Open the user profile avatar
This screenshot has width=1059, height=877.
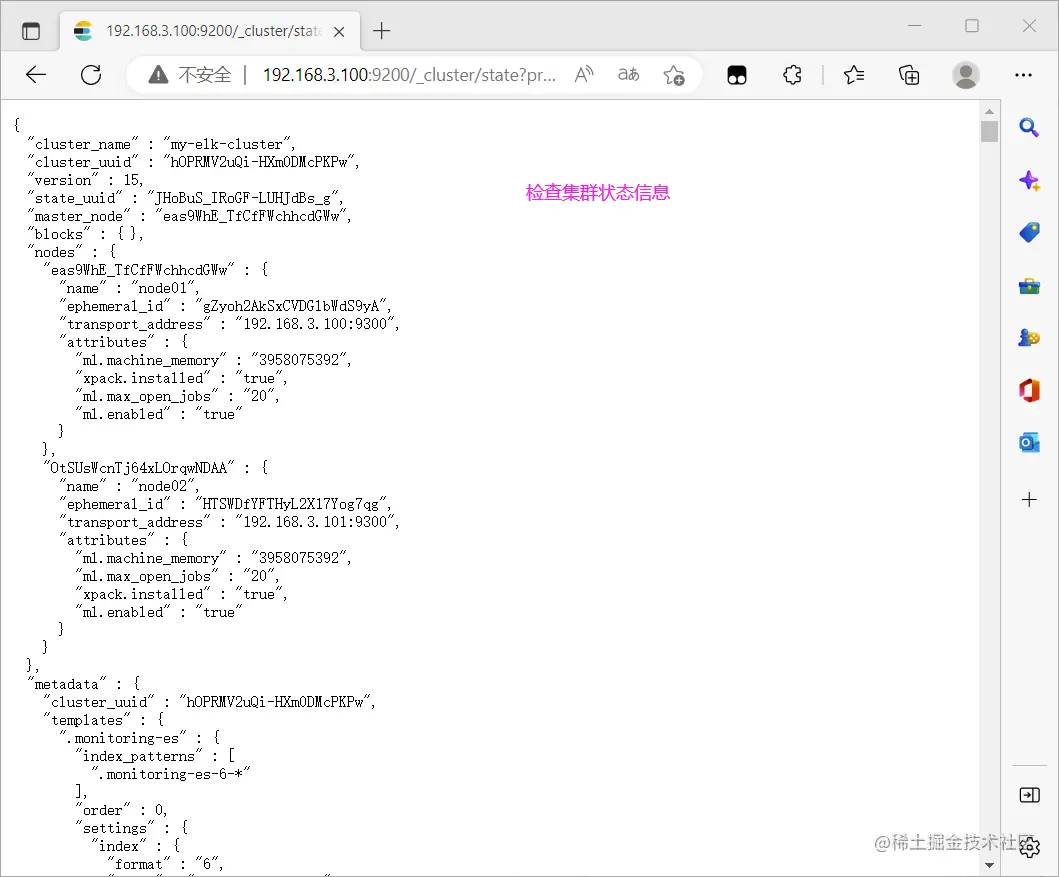click(966, 75)
